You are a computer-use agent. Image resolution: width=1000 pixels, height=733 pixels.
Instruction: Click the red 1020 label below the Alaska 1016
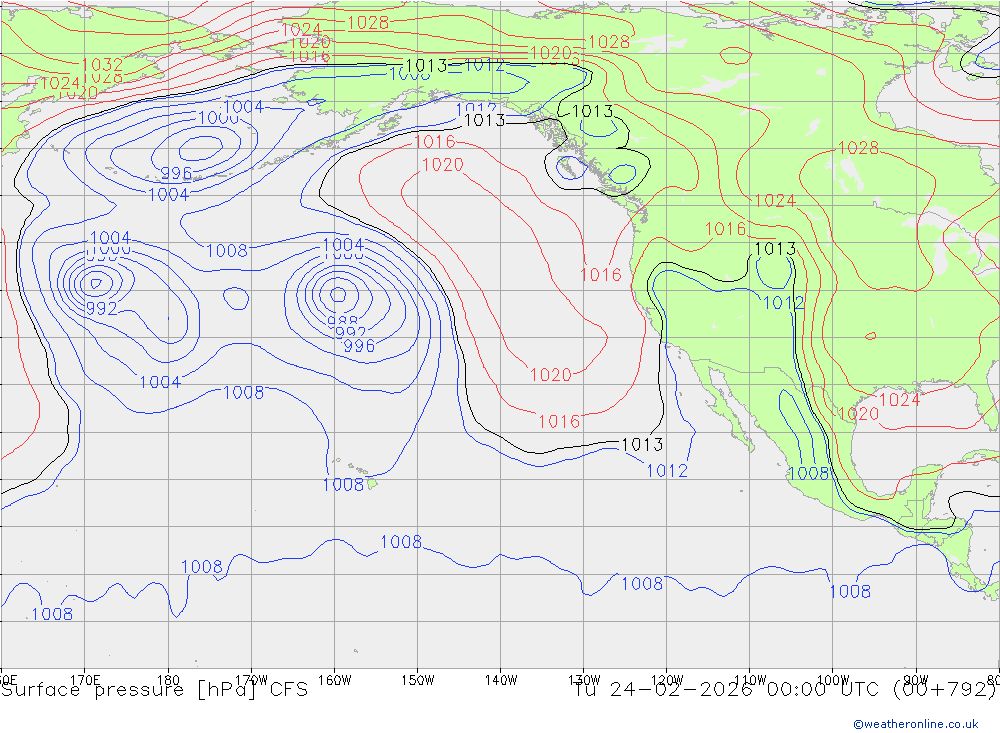(443, 165)
